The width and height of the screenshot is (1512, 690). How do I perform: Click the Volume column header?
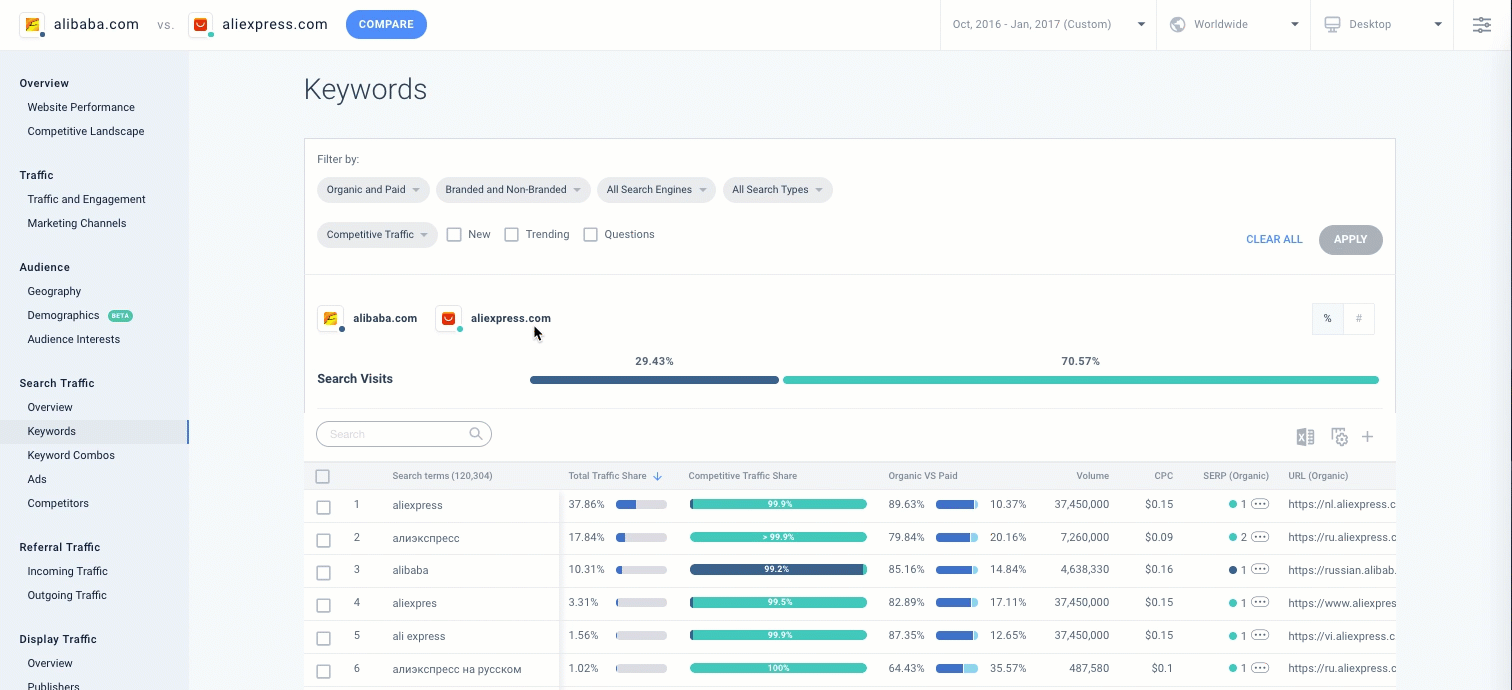coord(1092,476)
